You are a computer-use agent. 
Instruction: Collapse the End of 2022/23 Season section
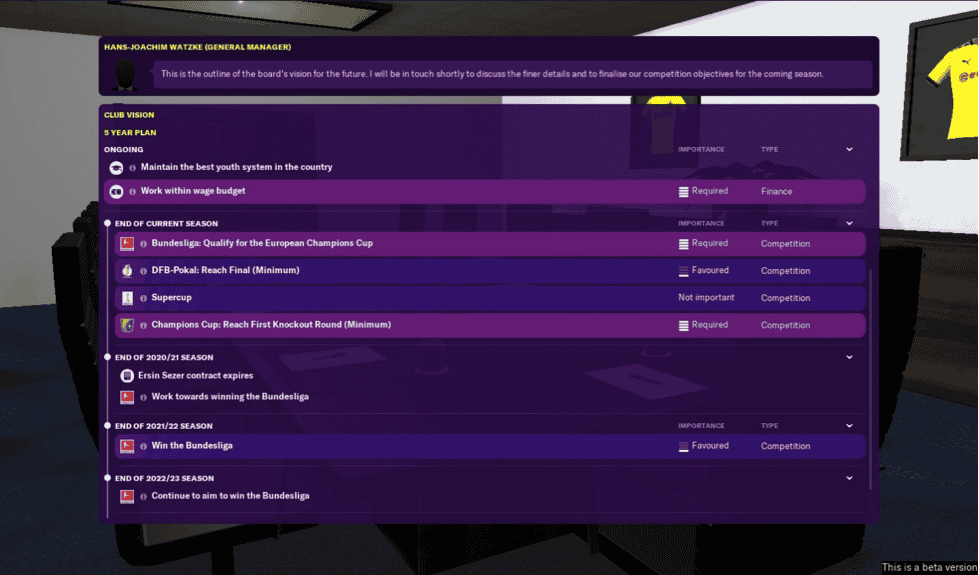pos(849,478)
